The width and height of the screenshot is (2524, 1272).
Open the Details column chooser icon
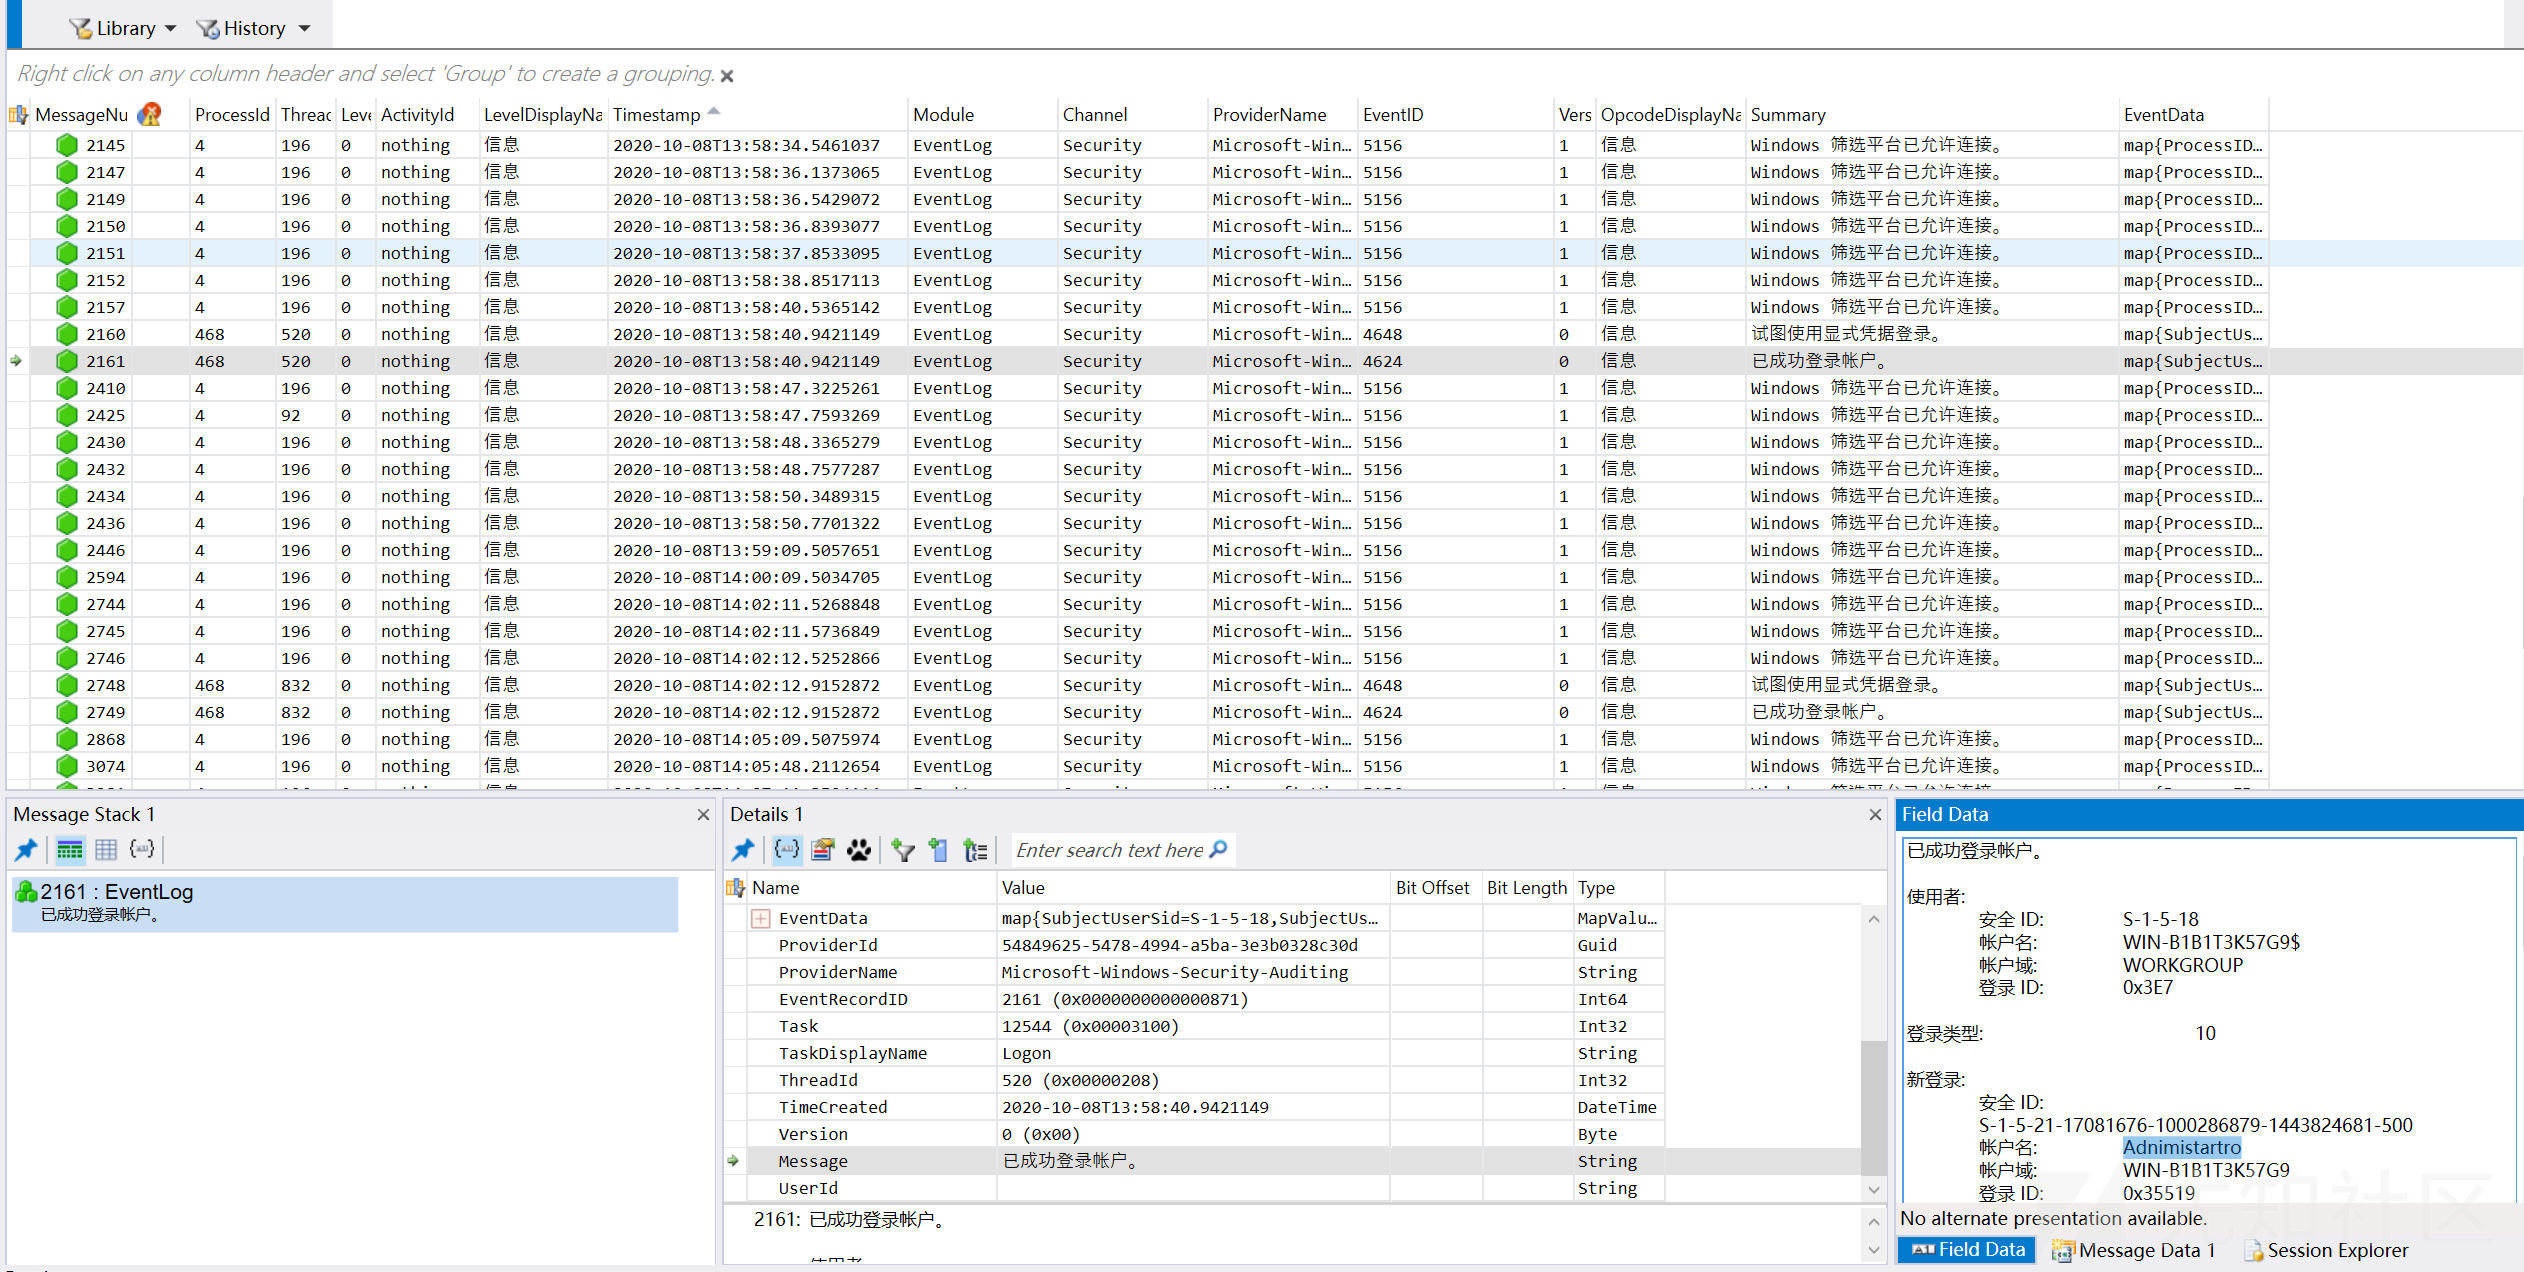pos(736,888)
